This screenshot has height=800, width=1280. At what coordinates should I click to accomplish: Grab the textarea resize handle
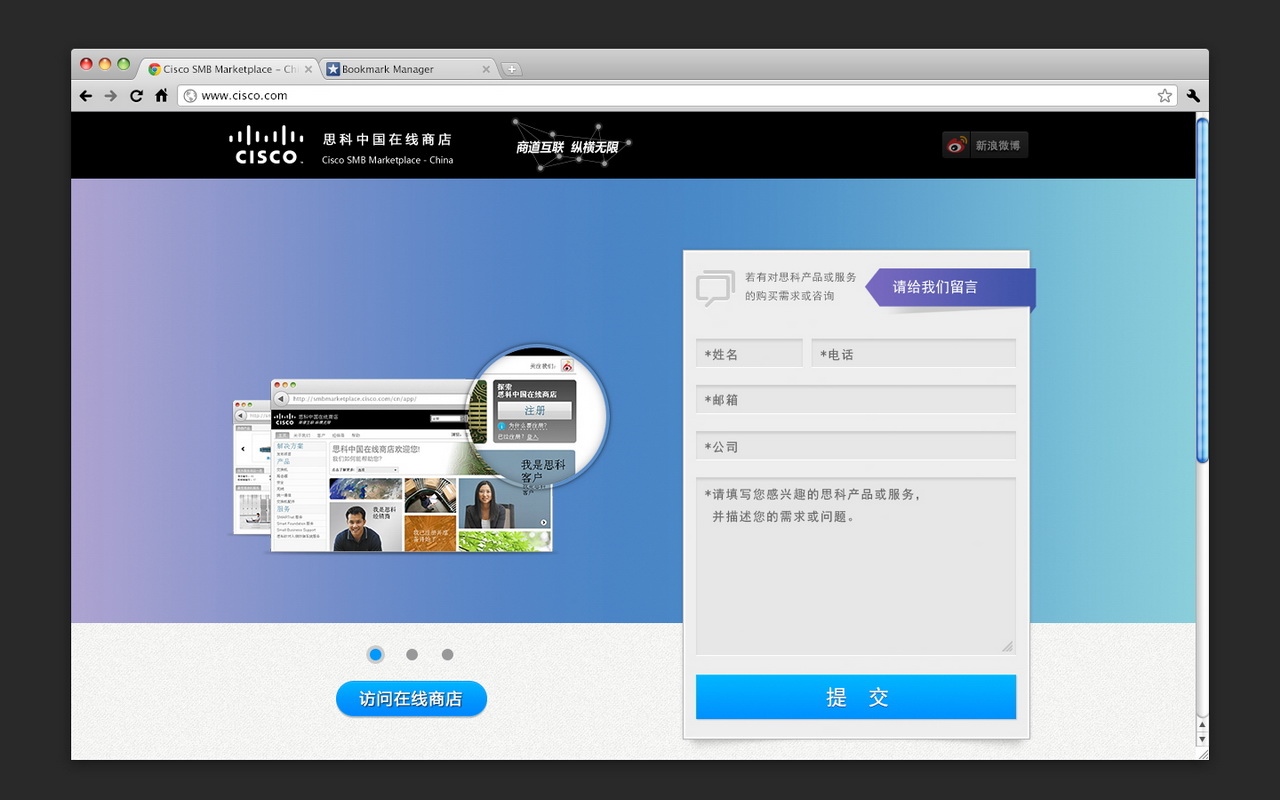(1007, 647)
